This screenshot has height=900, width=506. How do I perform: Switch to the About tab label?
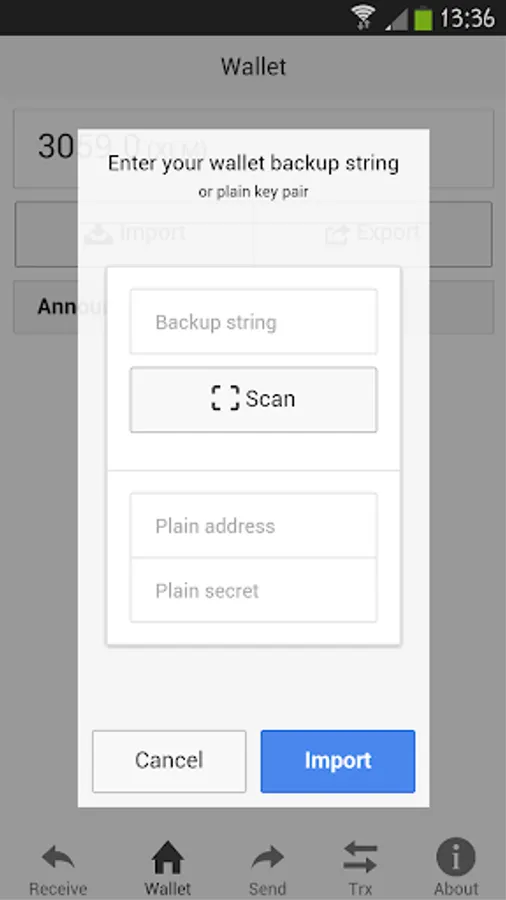click(456, 889)
